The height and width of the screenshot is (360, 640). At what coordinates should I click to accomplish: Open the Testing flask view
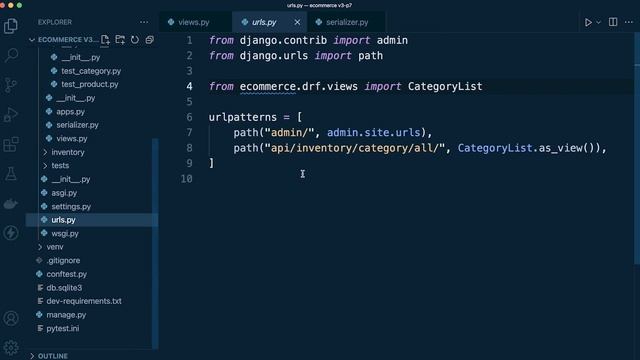pyautogui.click(x=11, y=174)
